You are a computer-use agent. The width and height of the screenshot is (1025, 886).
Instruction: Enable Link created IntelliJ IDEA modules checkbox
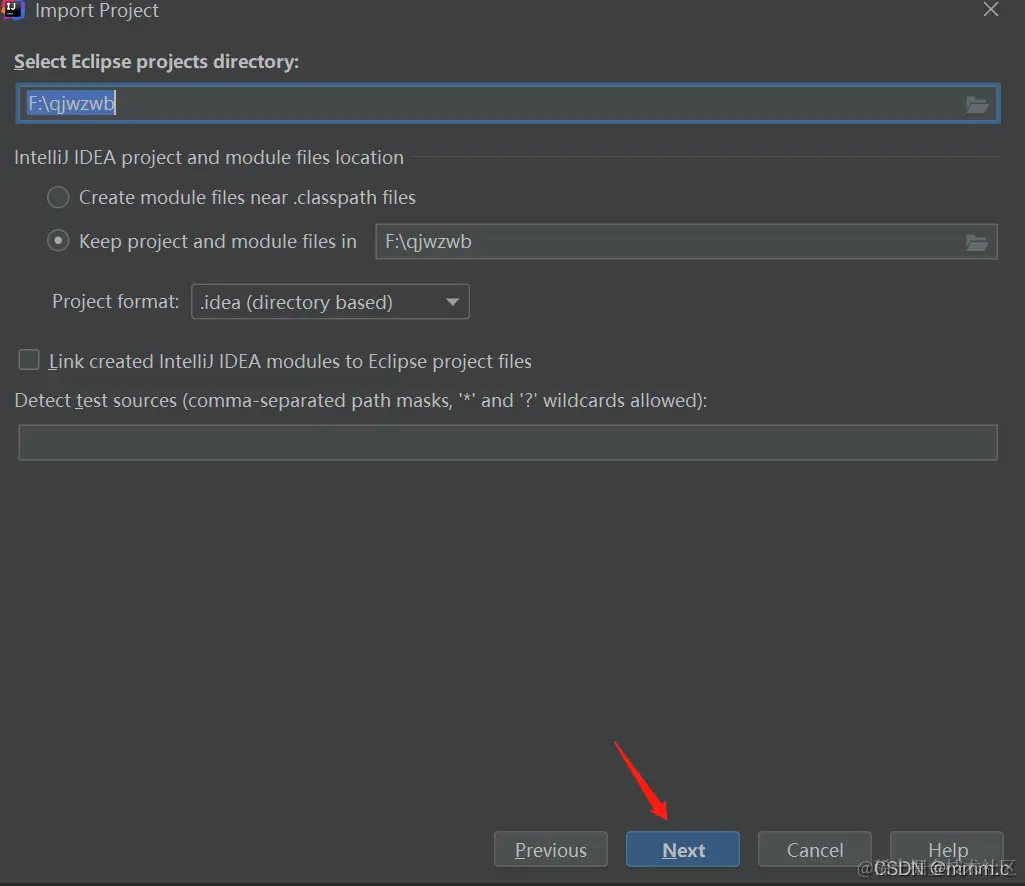click(29, 360)
